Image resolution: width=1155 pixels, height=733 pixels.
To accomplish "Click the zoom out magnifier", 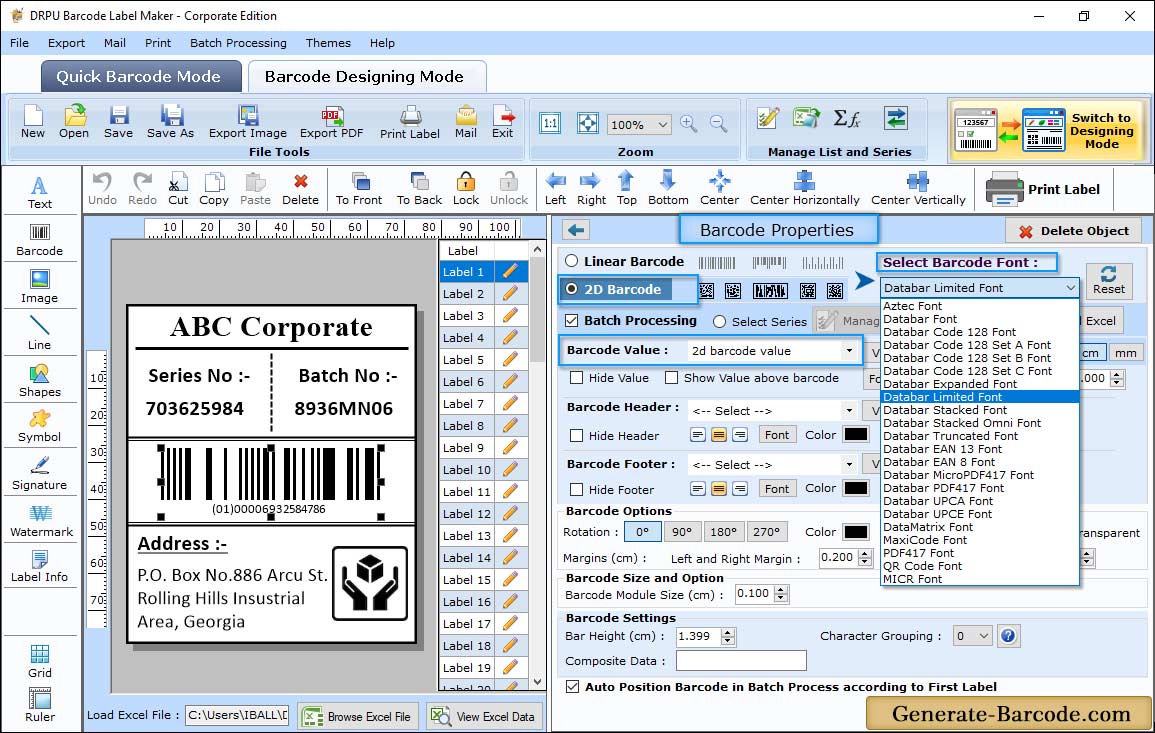I will [x=718, y=124].
